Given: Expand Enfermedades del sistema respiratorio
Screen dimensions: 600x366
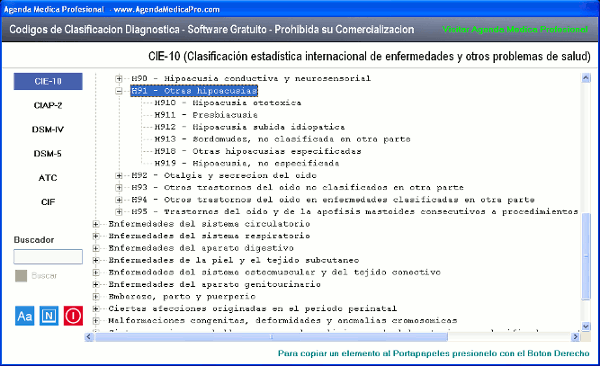Looking at the screenshot, I should coord(96,236).
